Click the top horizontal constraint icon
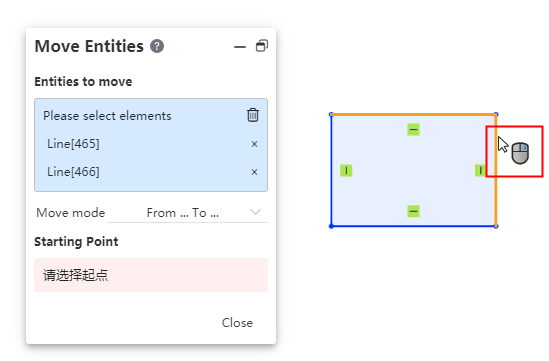Viewport: 549px width, 361px height. click(414, 130)
